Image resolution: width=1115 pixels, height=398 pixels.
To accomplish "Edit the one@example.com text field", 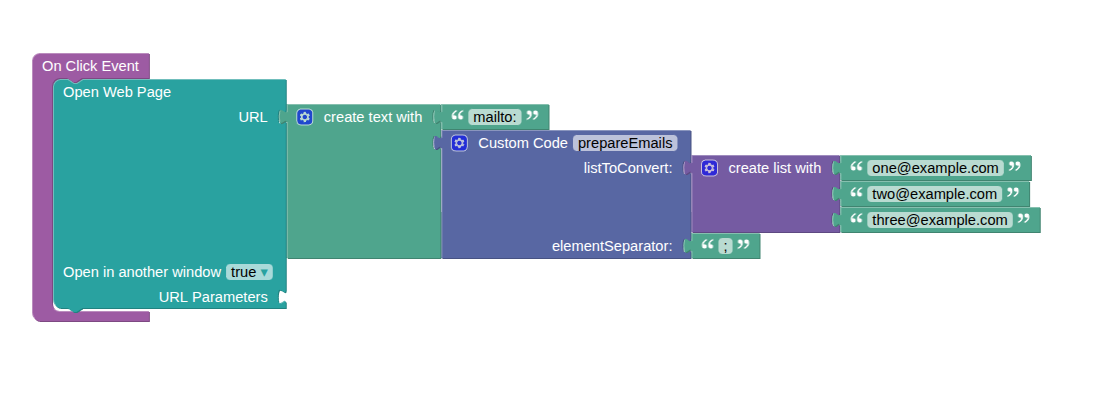I will click(x=935, y=168).
